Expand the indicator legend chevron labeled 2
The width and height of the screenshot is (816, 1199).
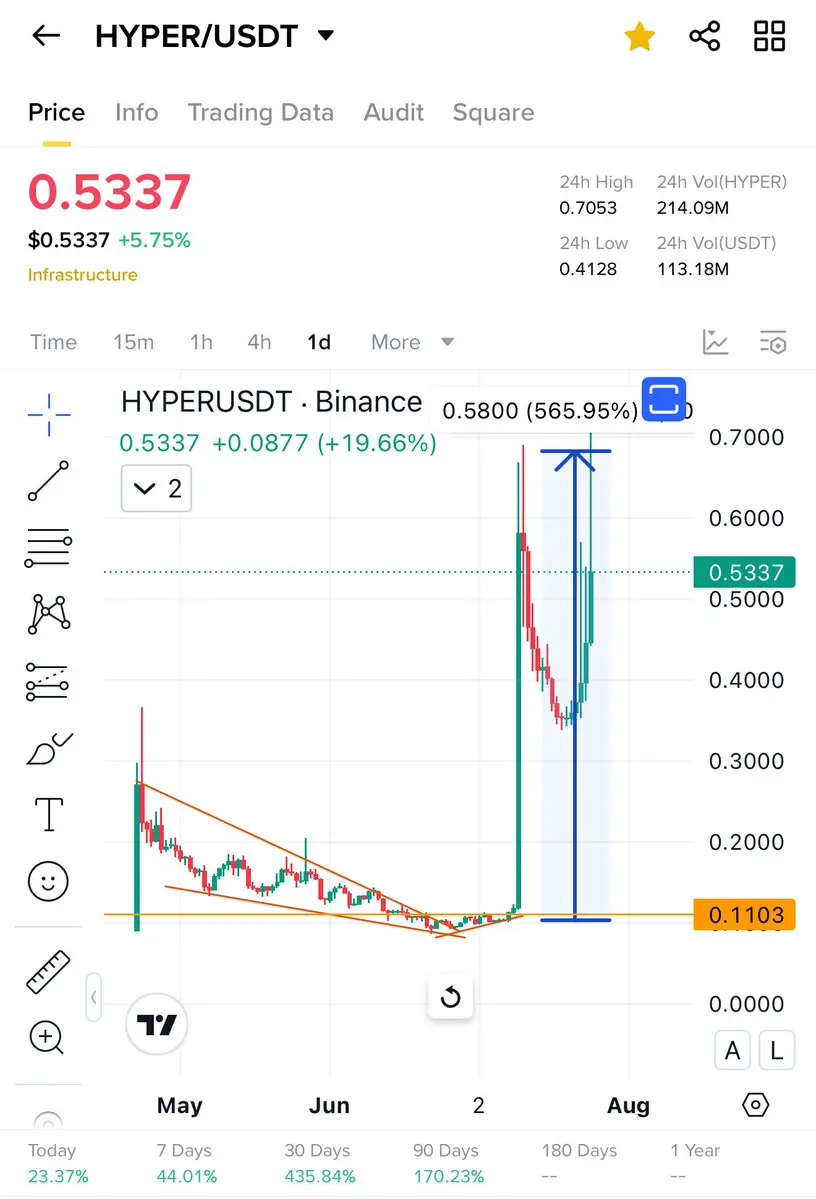click(x=157, y=488)
